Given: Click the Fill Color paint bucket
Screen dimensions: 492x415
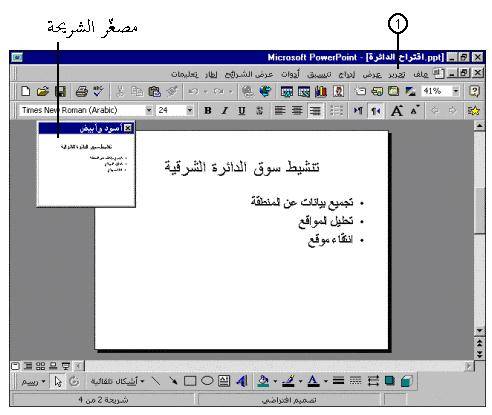Looking at the screenshot, I should click(x=263, y=381).
